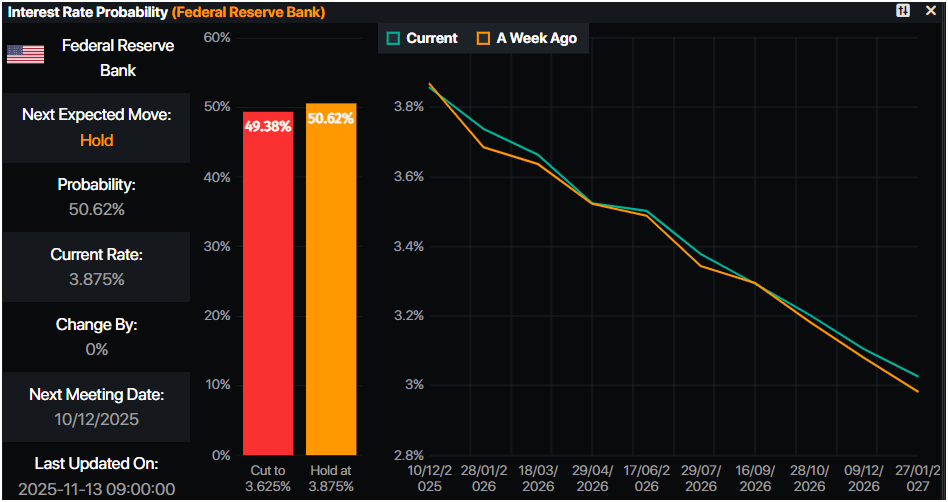Select the orange Hold expected move text
Viewport: 948px width, 502px height.
point(96,140)
